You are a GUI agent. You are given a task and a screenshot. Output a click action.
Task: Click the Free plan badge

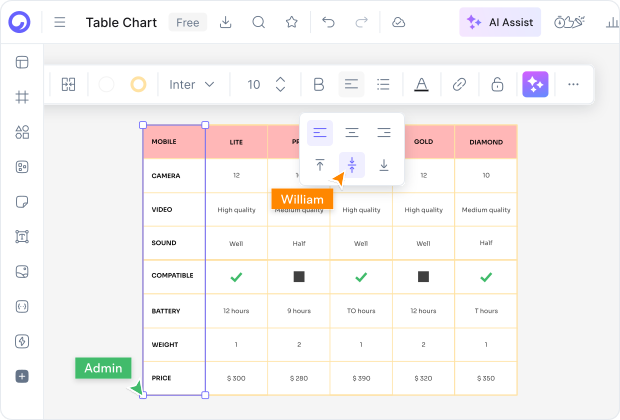point(187,22)
